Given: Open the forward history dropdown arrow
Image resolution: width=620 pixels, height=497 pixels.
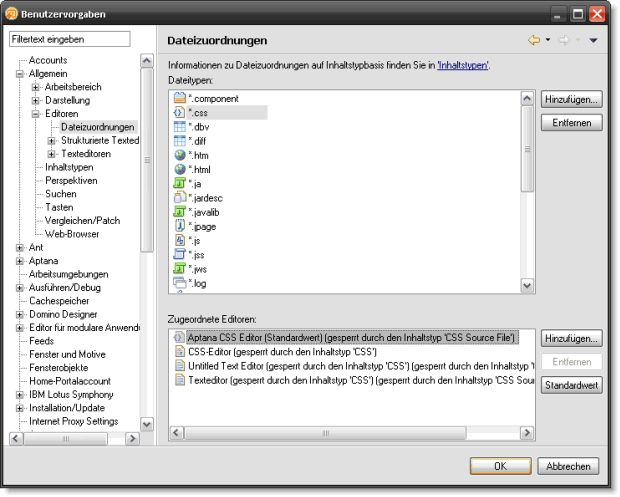Looking at the screenshot, I should click(578, 40).
